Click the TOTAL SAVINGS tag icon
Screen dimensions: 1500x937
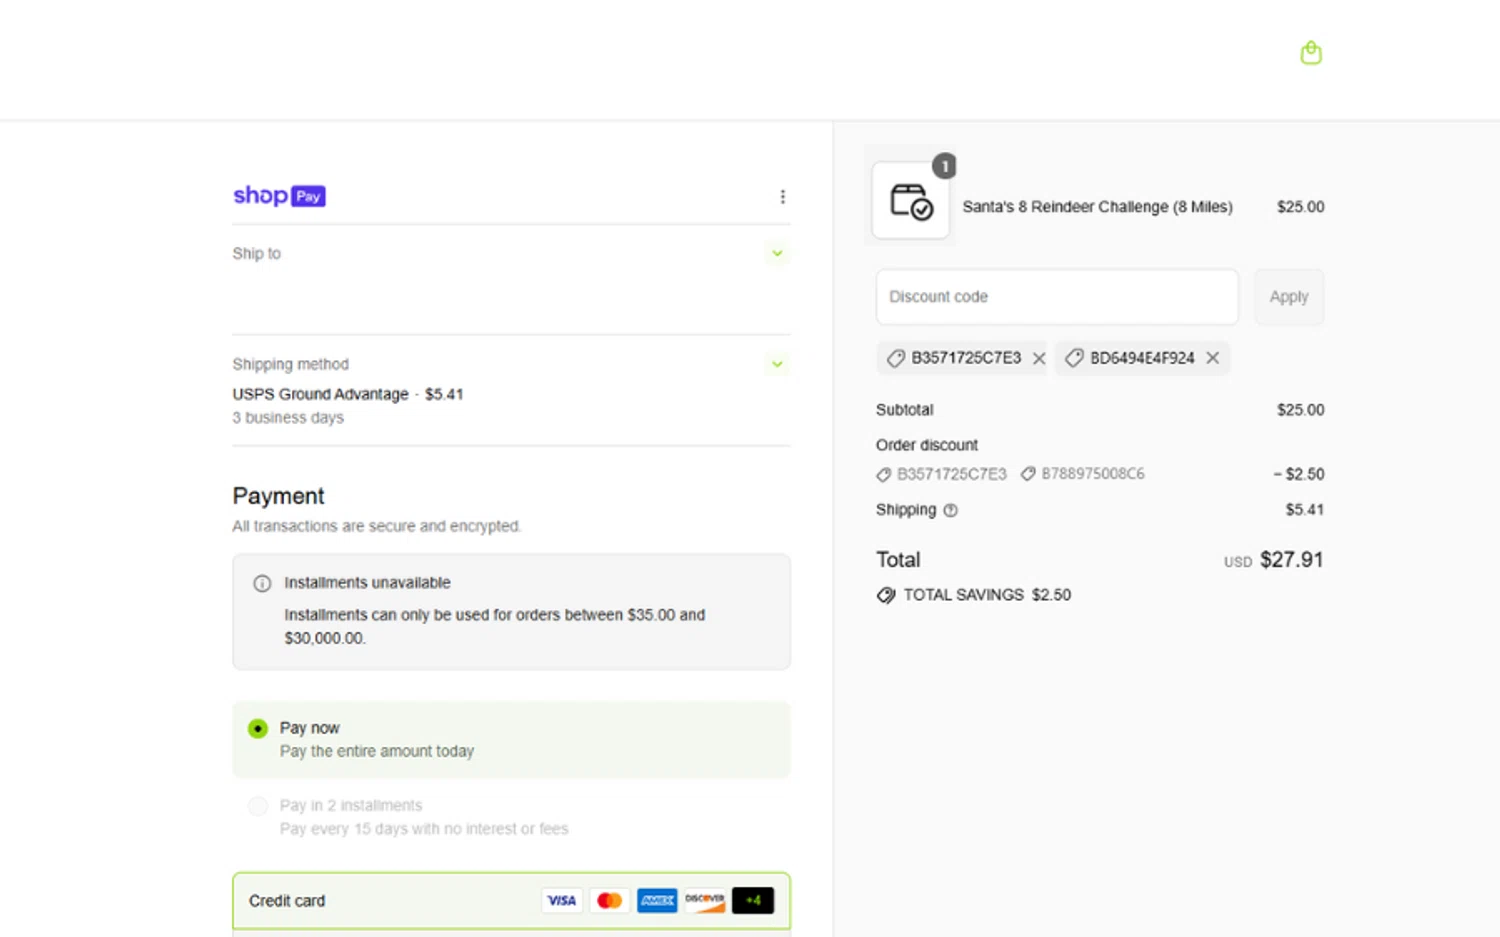(886, 595)
